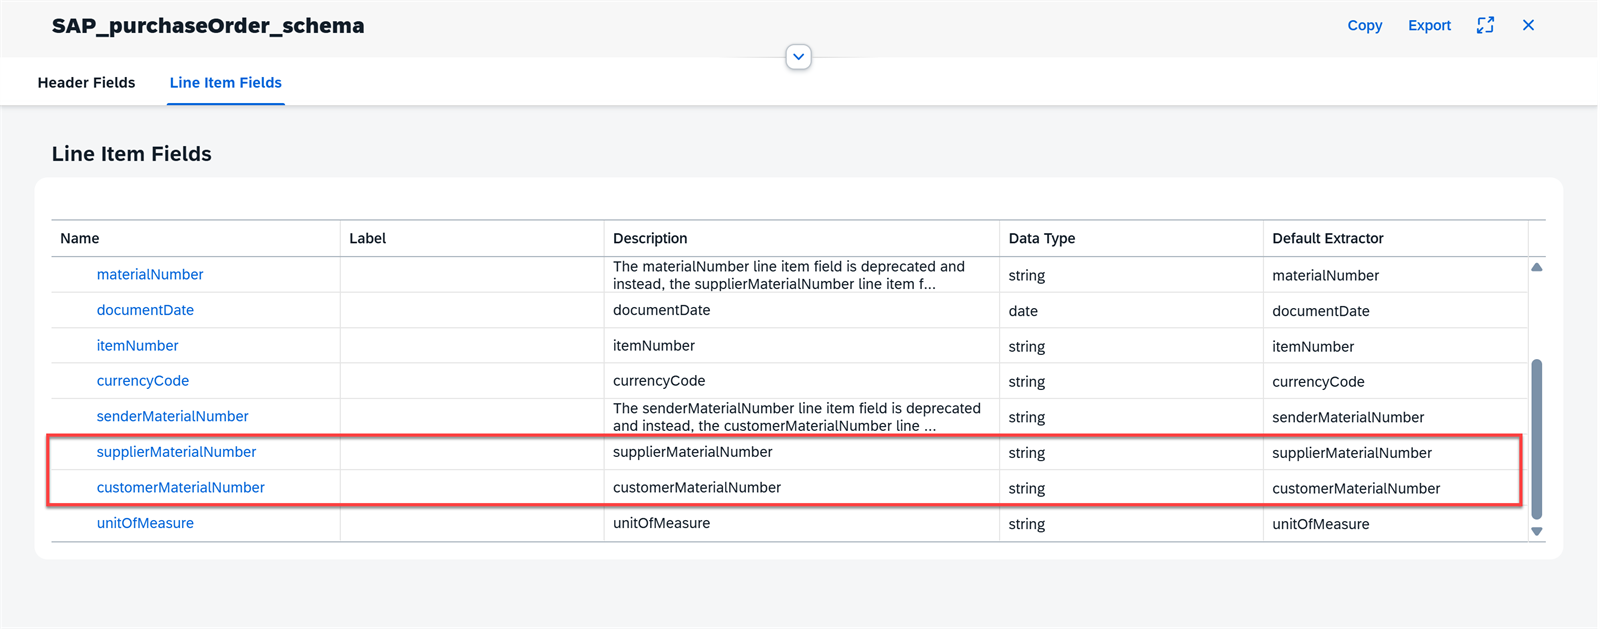Click string data type in customerMaterialNumber row
Image resolution: width=1600 pixels, height=629 pixels.
tap(1026, 488)
